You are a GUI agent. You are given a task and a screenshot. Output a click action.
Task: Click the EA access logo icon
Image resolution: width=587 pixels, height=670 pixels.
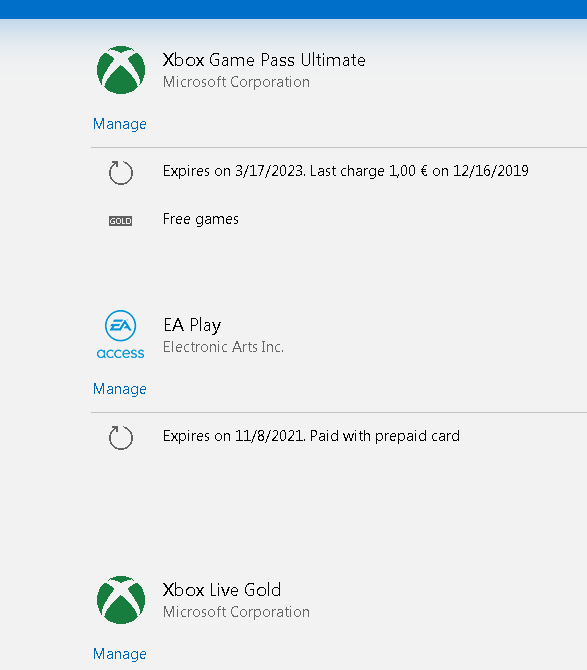pos(120,335)
